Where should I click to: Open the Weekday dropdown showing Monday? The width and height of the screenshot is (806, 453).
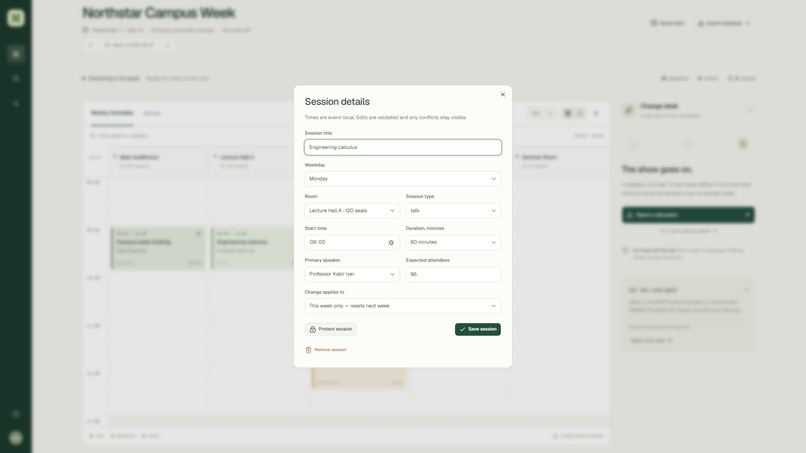pyautogui.click(x=402, y=179)
